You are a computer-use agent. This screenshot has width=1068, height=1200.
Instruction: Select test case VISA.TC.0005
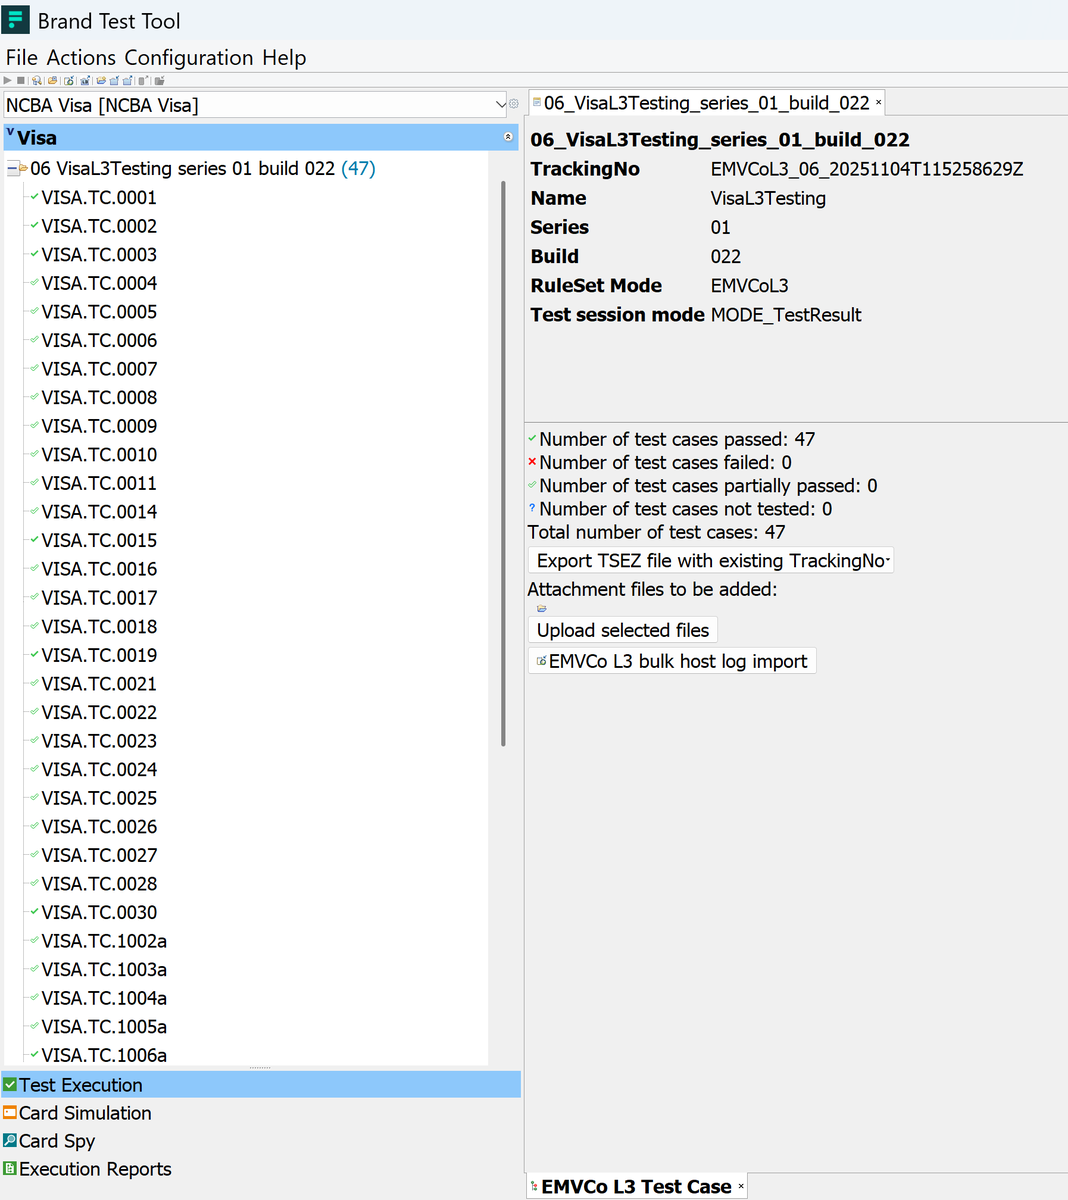99,311
